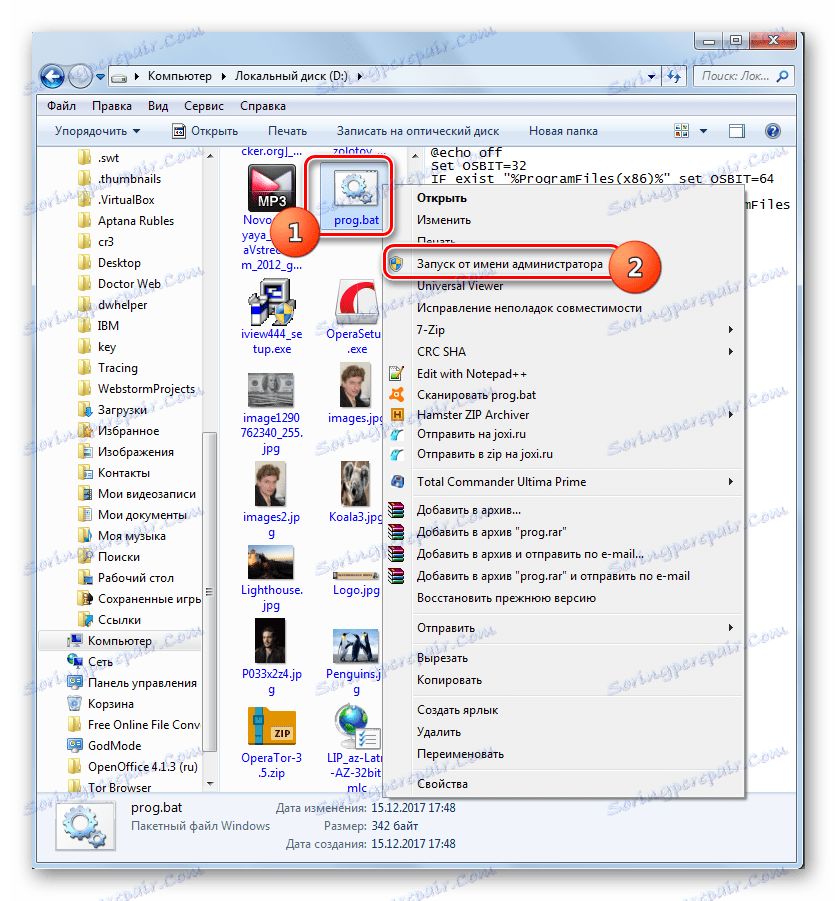Image resolution: width=837 pixels, height=901 pixels.
Task: Select the LIP_az-Latn-AZ-32bit.mlc file icon
Action: coord(357,726)
